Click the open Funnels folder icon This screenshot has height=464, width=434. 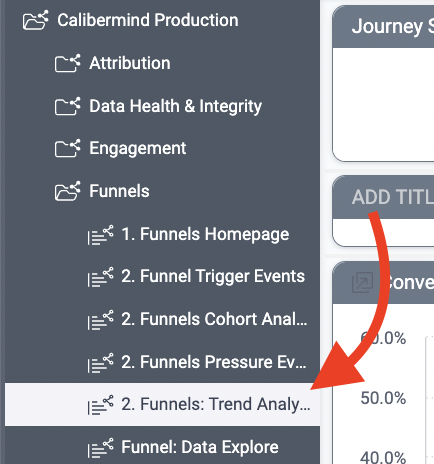point(67,191)
